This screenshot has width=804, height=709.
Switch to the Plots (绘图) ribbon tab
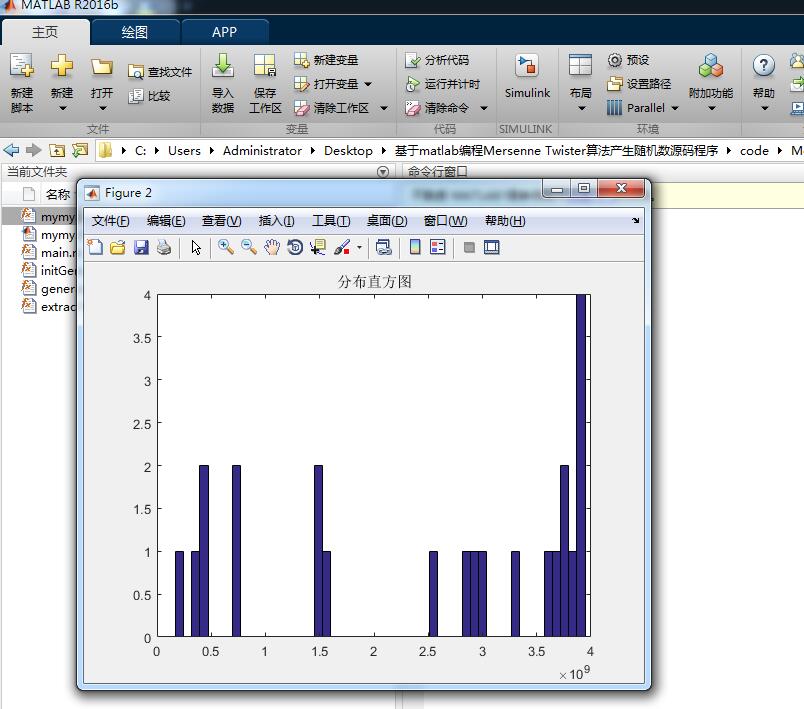135,32
